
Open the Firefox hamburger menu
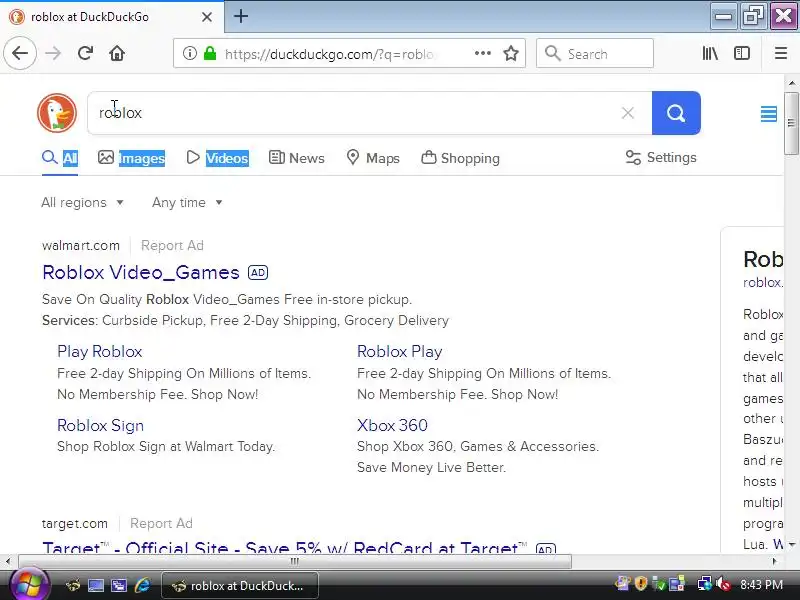(781, 53)
